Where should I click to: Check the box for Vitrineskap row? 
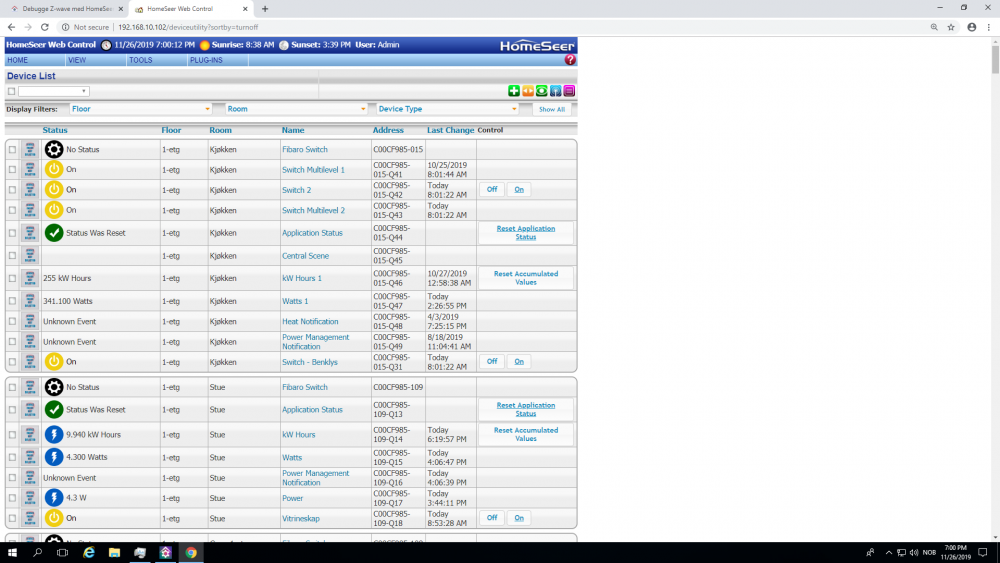click(13, 518)
